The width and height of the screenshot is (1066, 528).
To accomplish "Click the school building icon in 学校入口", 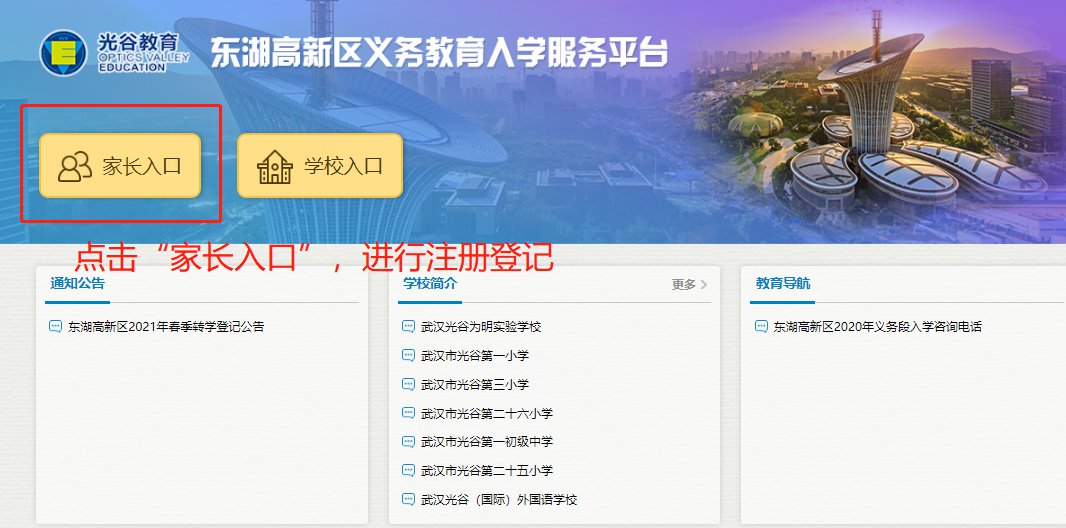I will pyautogui.click(x=275, y=166).
